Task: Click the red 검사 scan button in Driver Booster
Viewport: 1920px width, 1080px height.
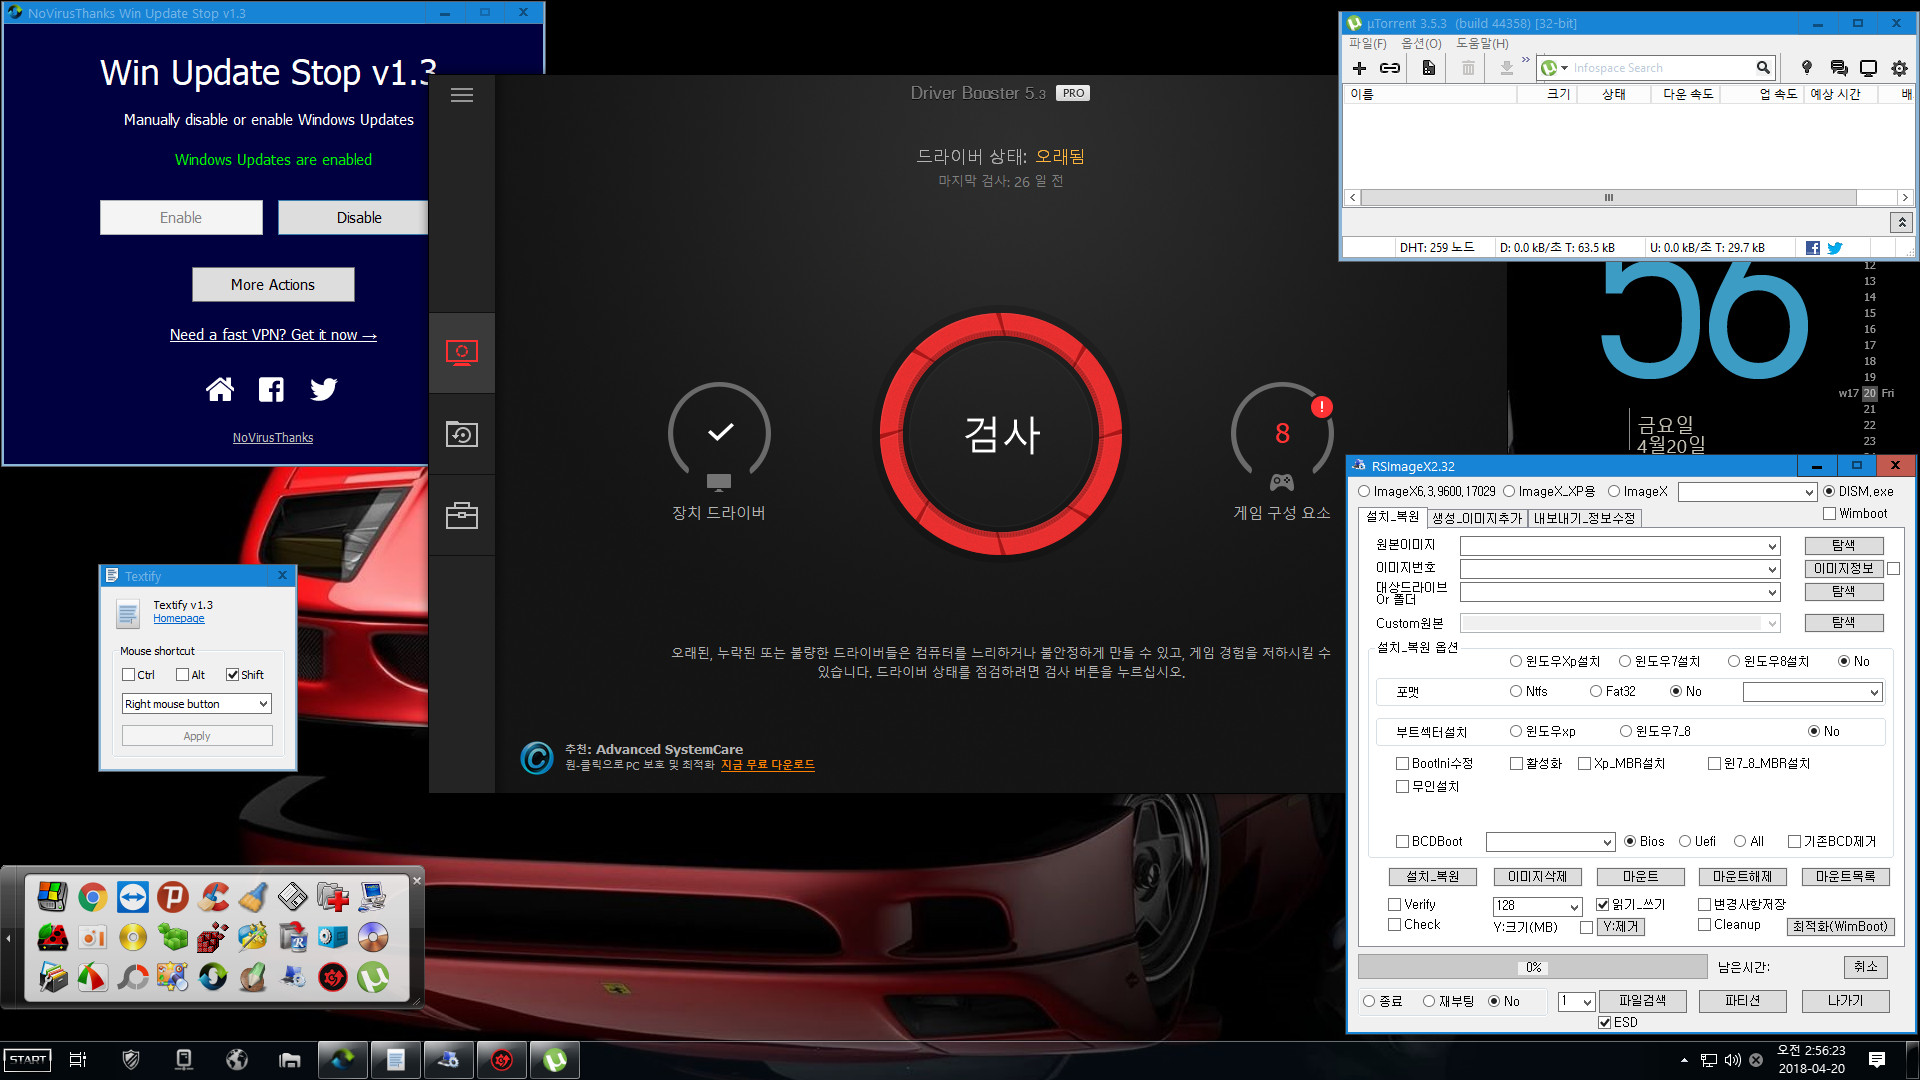Action: (x=1001, y=434)
